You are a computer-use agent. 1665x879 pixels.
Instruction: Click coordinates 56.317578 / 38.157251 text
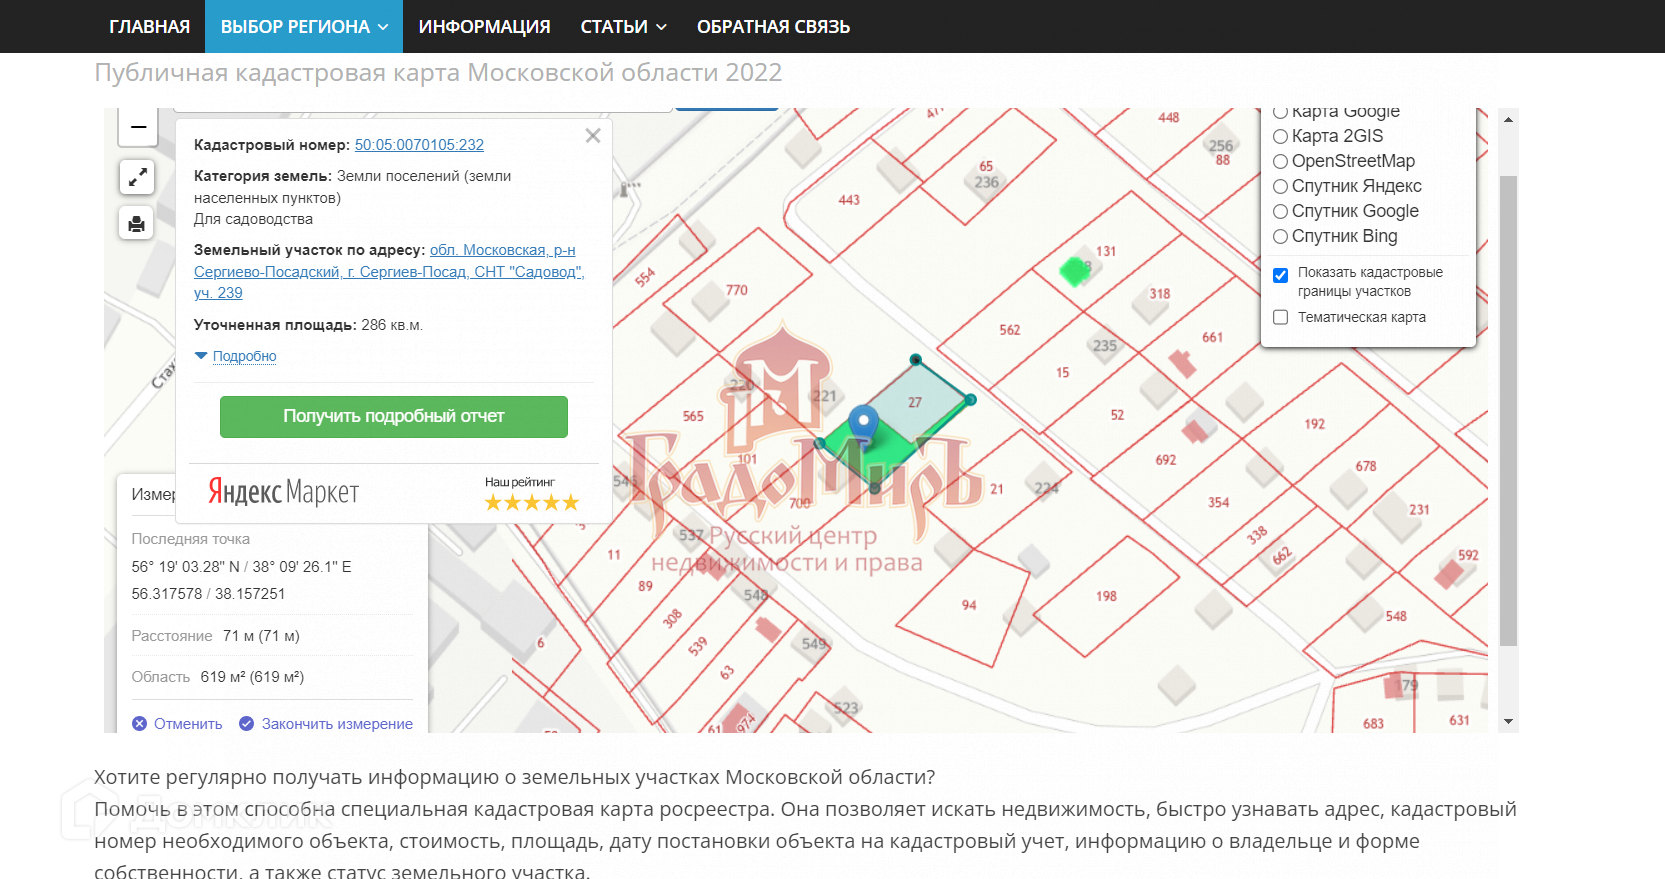tap(208, 594)
